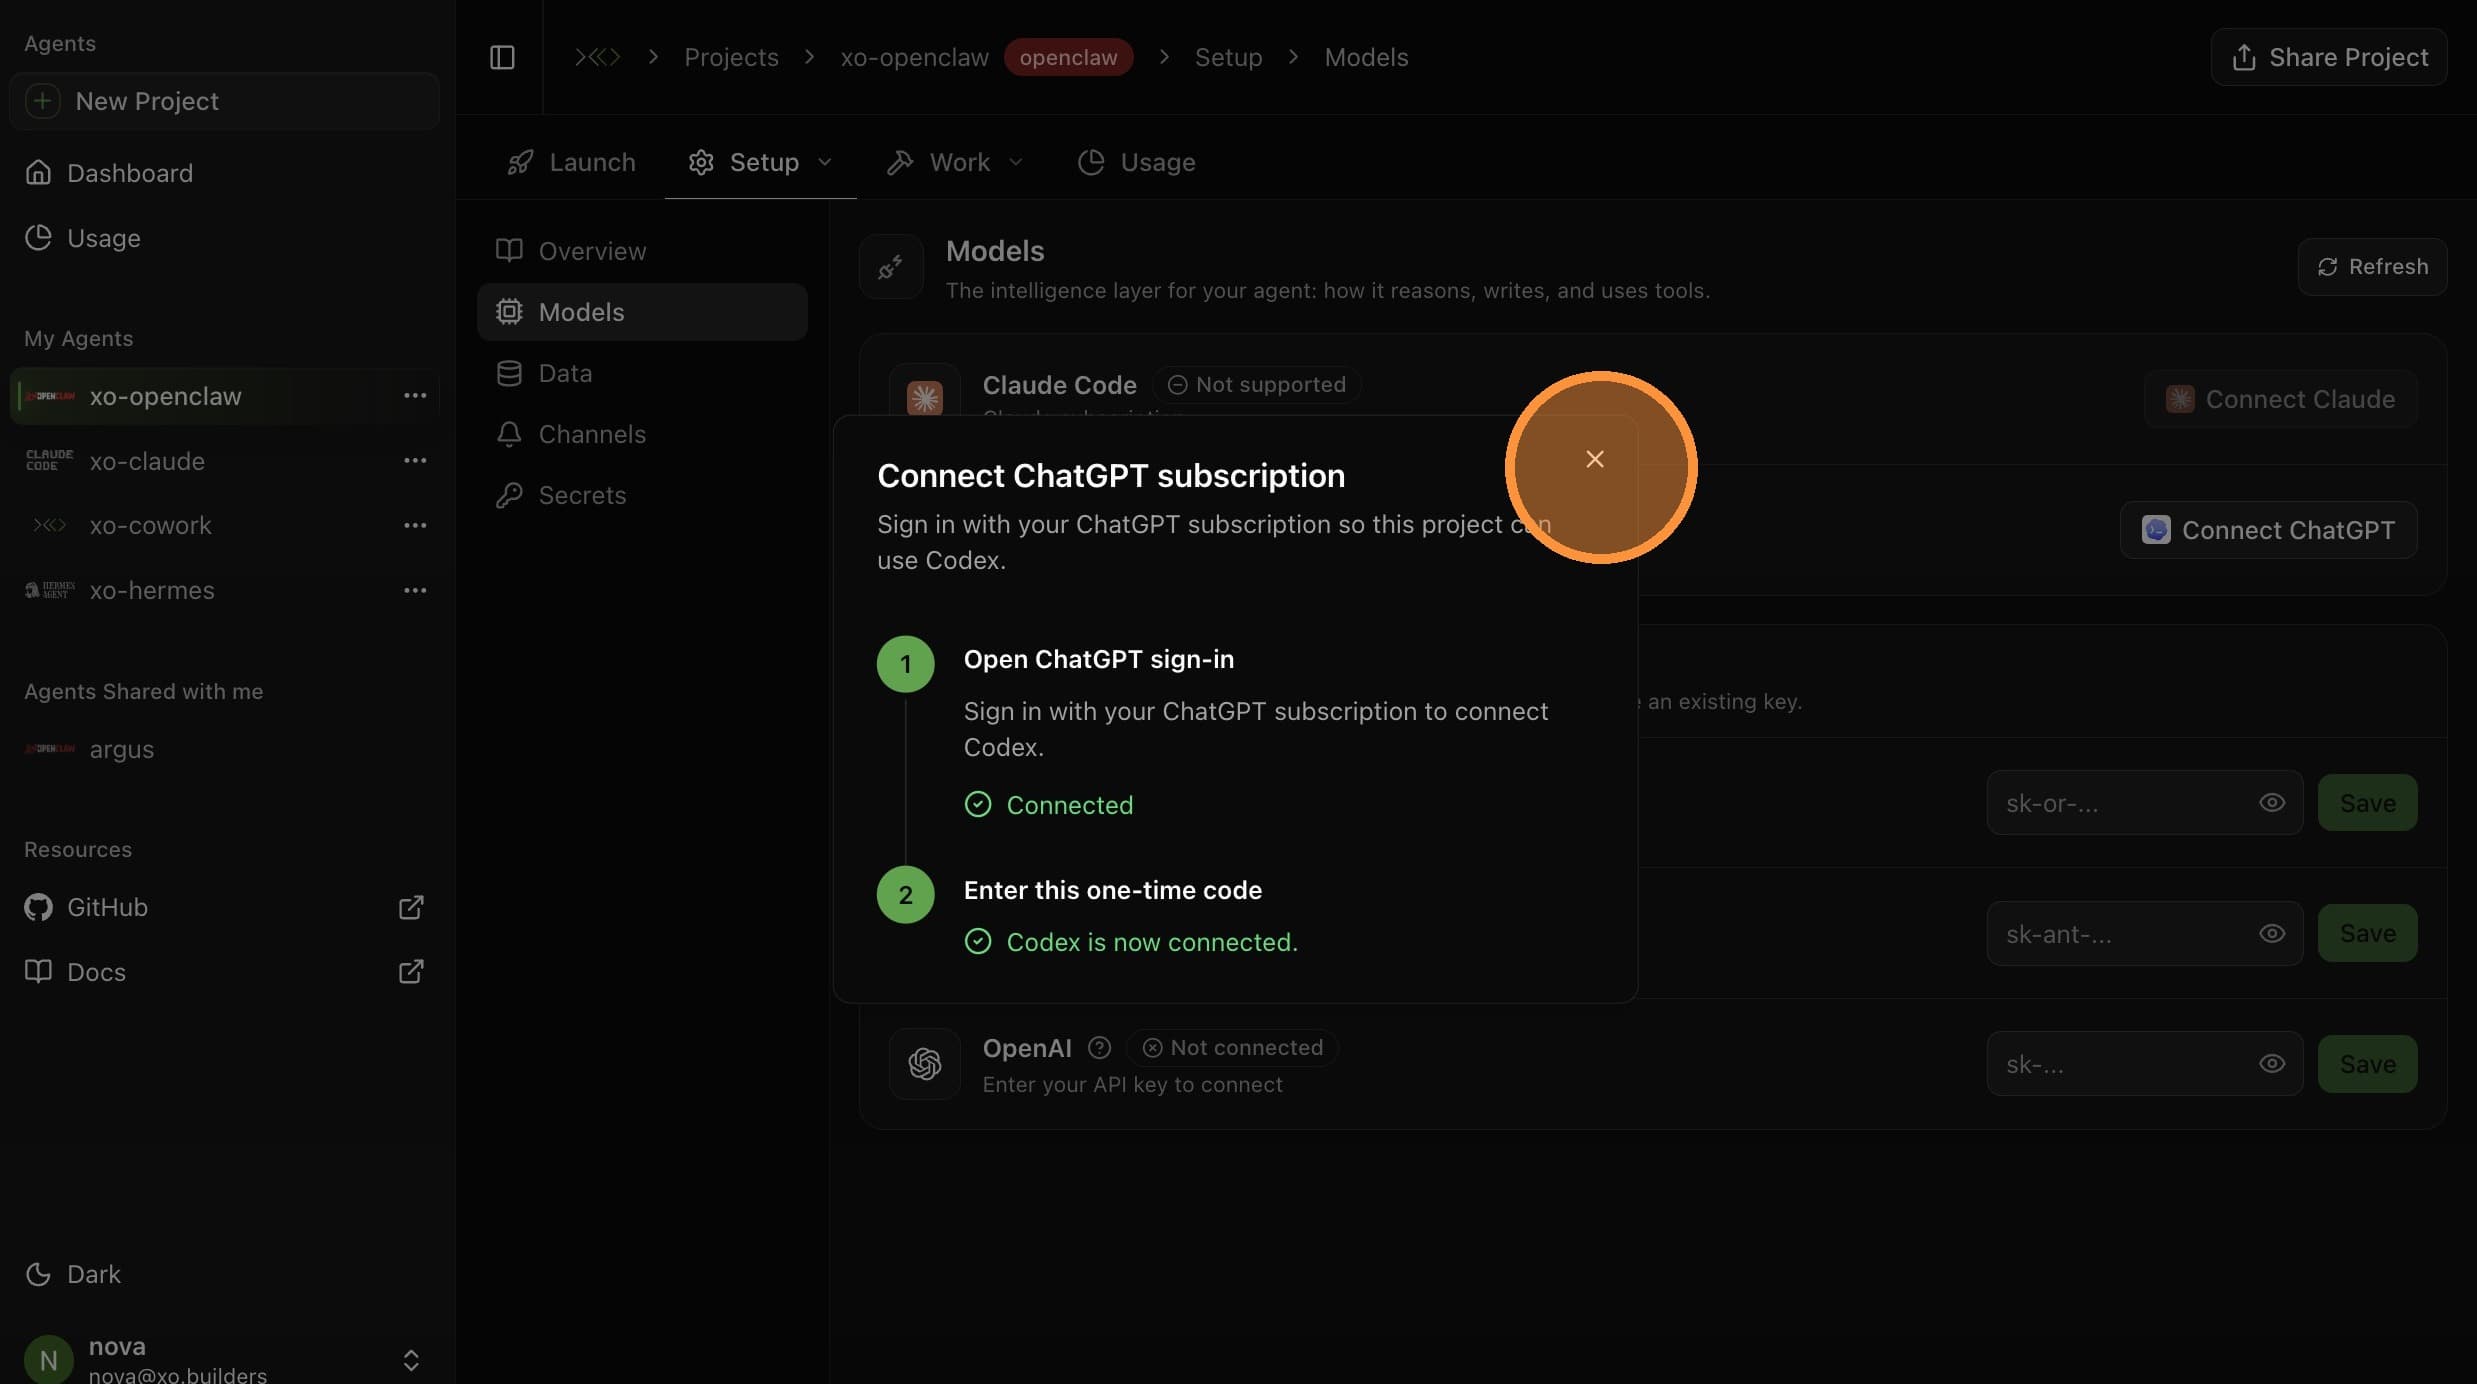Click the nova avatar icon
This screenshot has width=2477, height=1384.
tap(48, 1360)
